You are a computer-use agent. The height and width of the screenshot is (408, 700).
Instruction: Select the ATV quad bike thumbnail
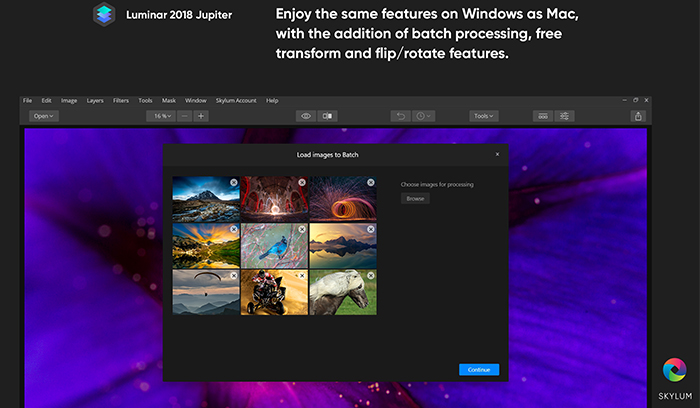click(x=274, y=292)
